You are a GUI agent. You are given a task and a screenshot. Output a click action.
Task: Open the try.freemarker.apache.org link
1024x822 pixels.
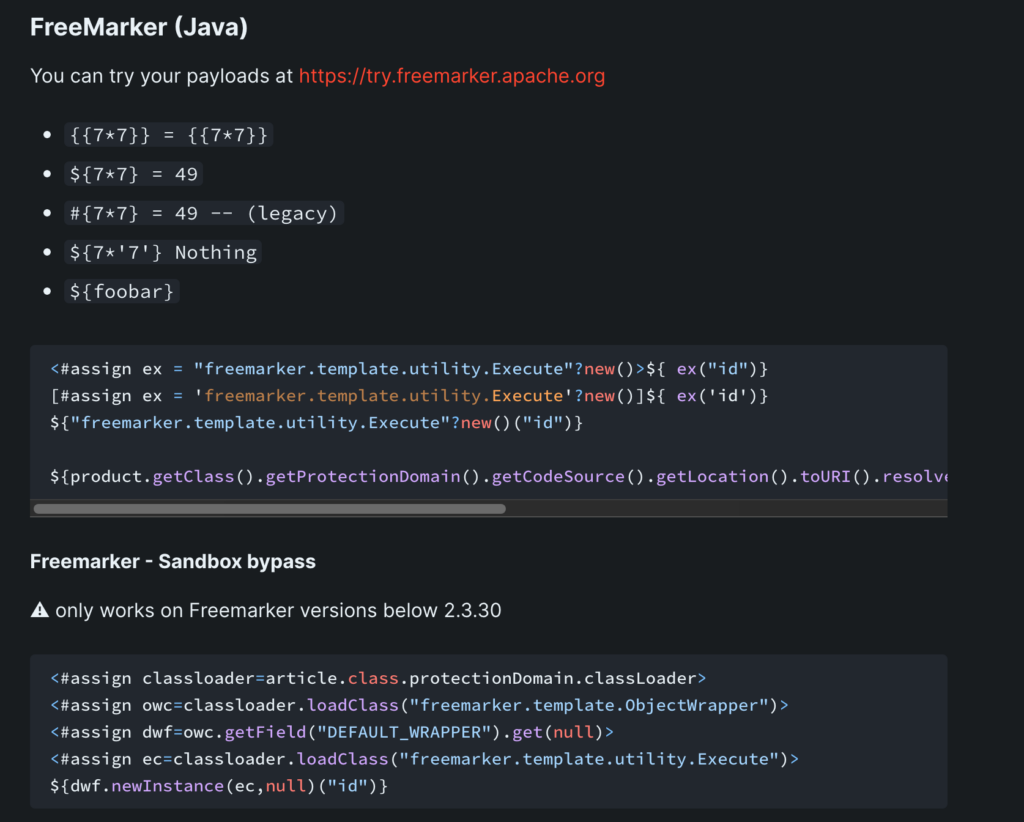(452, 76)
